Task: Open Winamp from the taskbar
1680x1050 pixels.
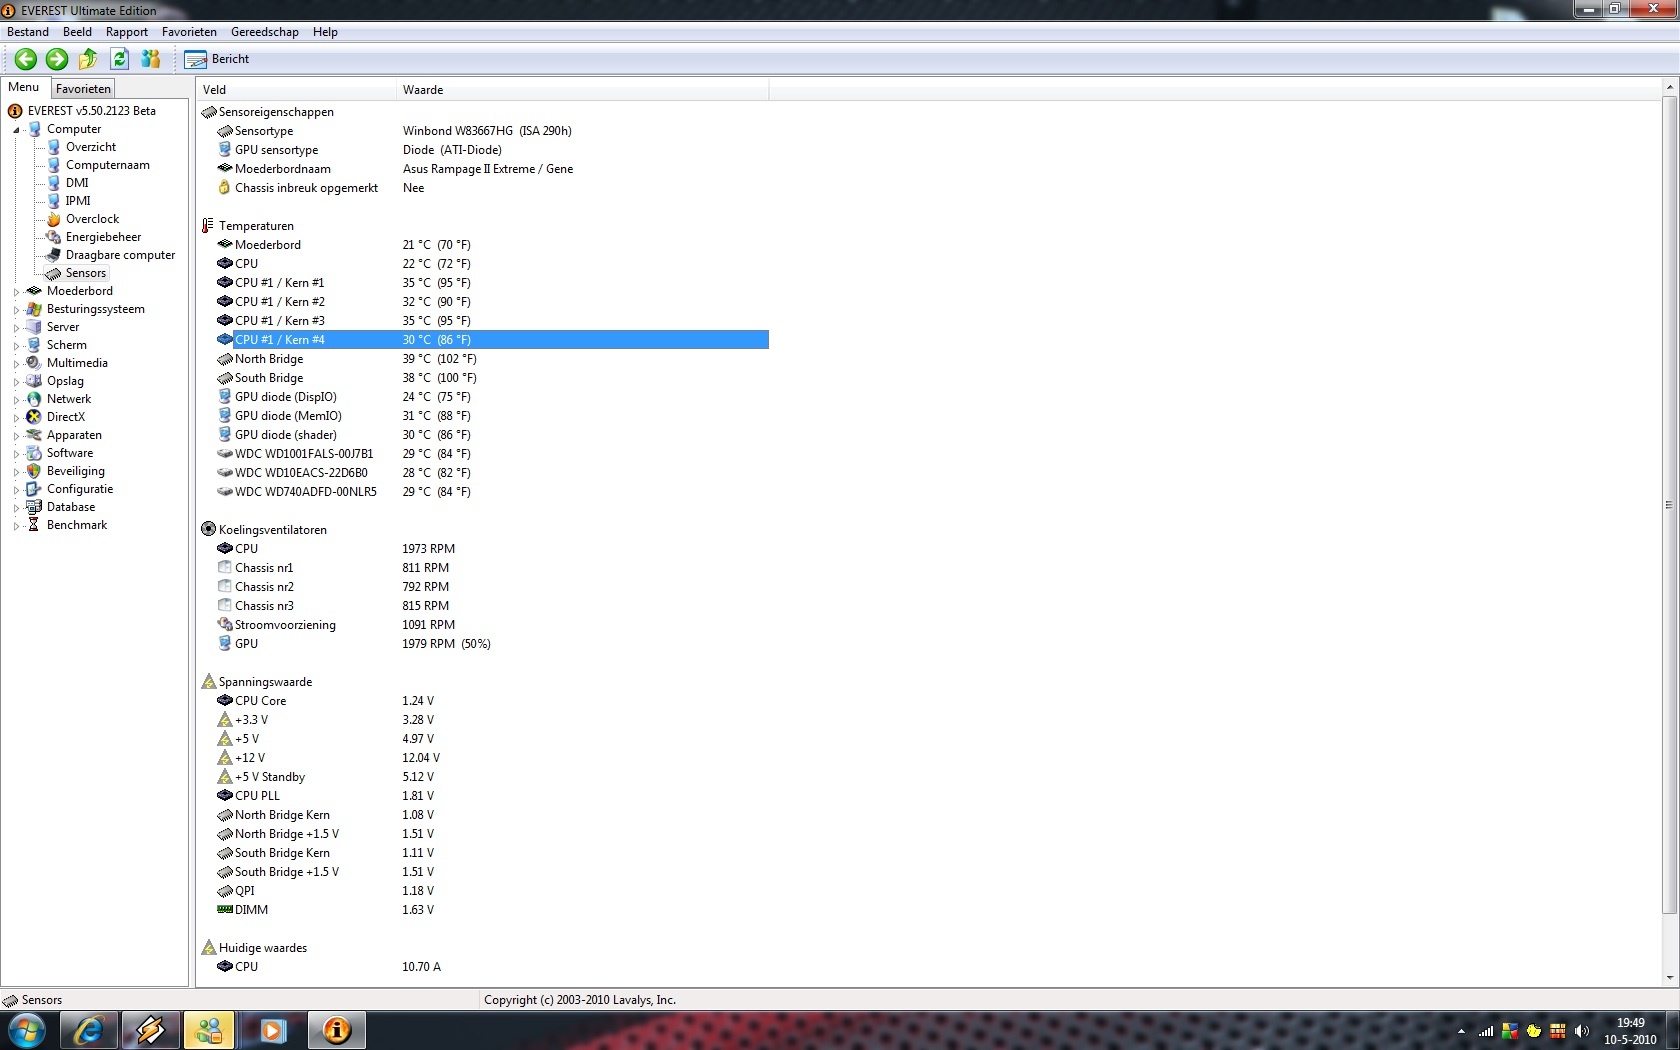Action: point(151,1030)
